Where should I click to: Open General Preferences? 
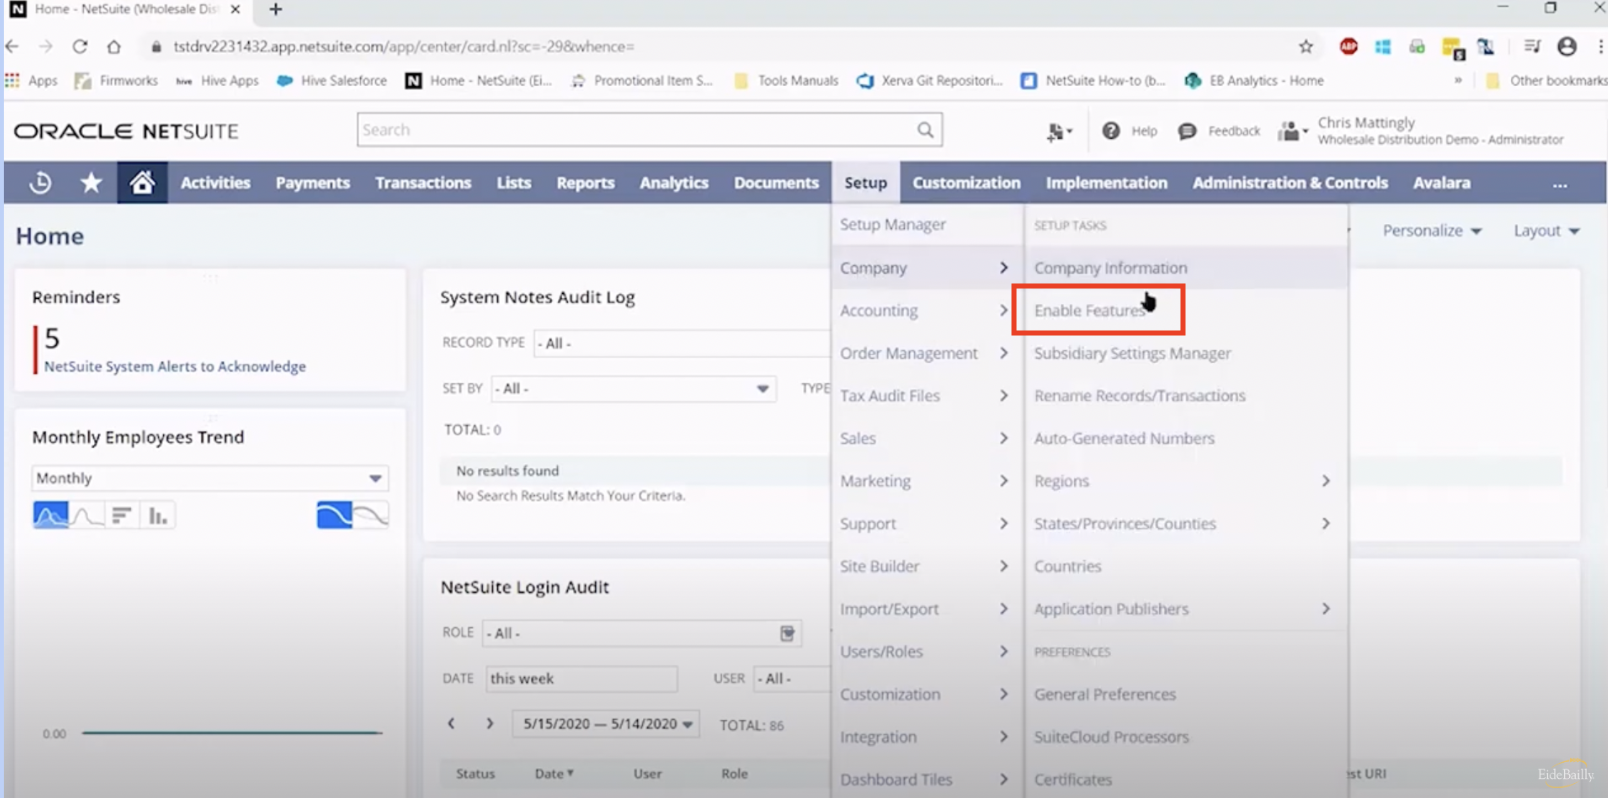pos(1105,694)
